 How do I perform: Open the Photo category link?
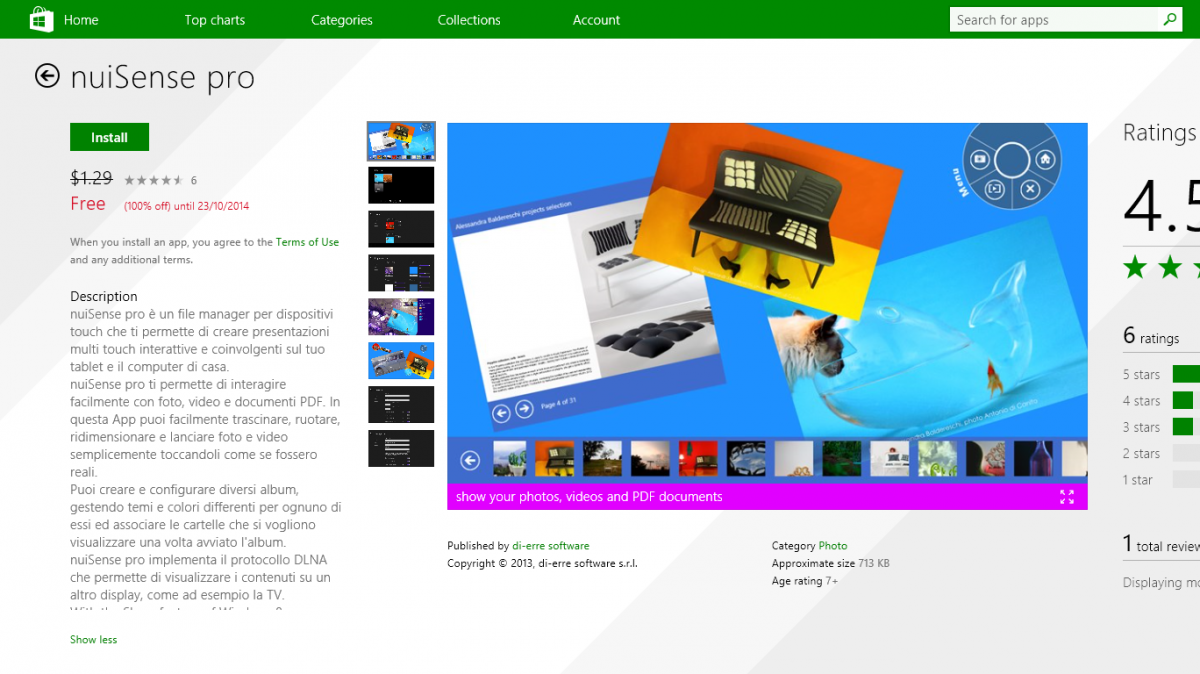pos(833,546)
